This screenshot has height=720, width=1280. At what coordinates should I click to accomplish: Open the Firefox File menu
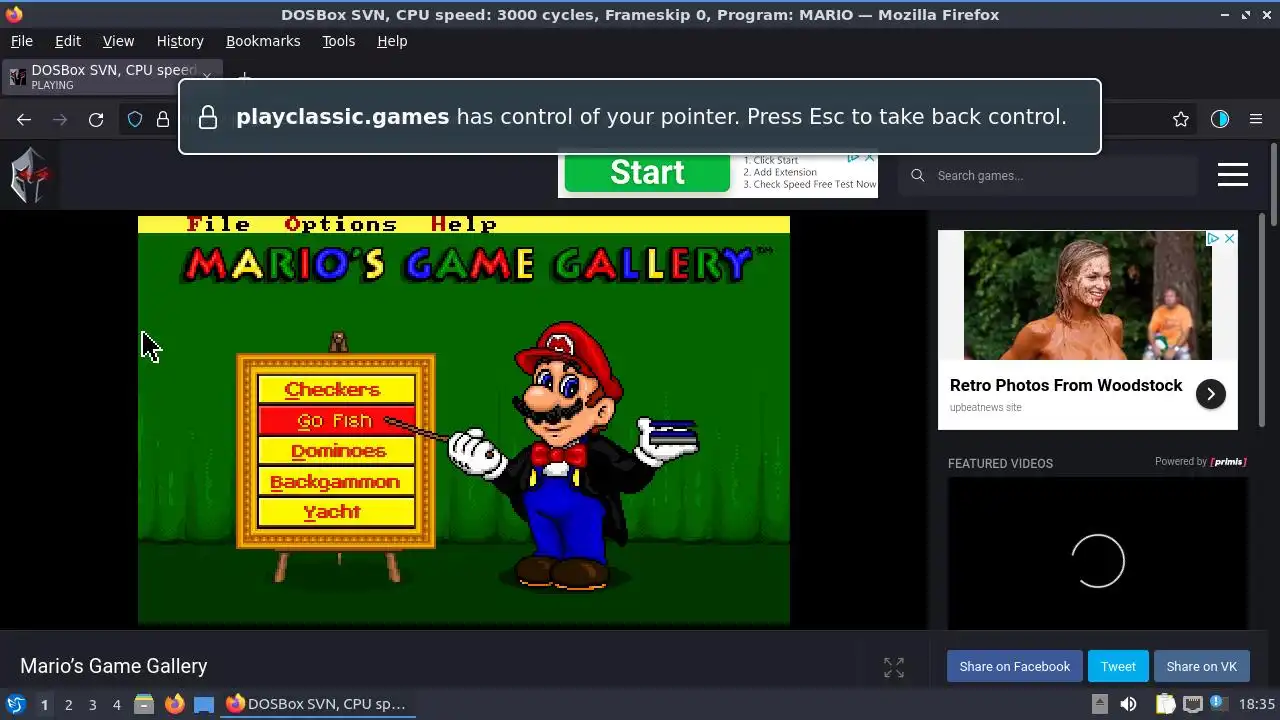(x=21, y=41)
